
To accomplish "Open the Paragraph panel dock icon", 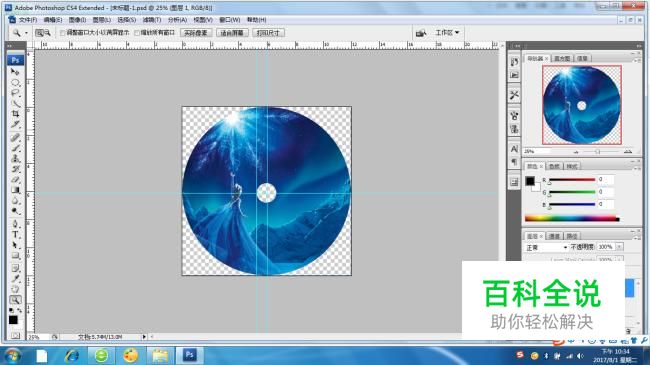I will tap(514, 162).
